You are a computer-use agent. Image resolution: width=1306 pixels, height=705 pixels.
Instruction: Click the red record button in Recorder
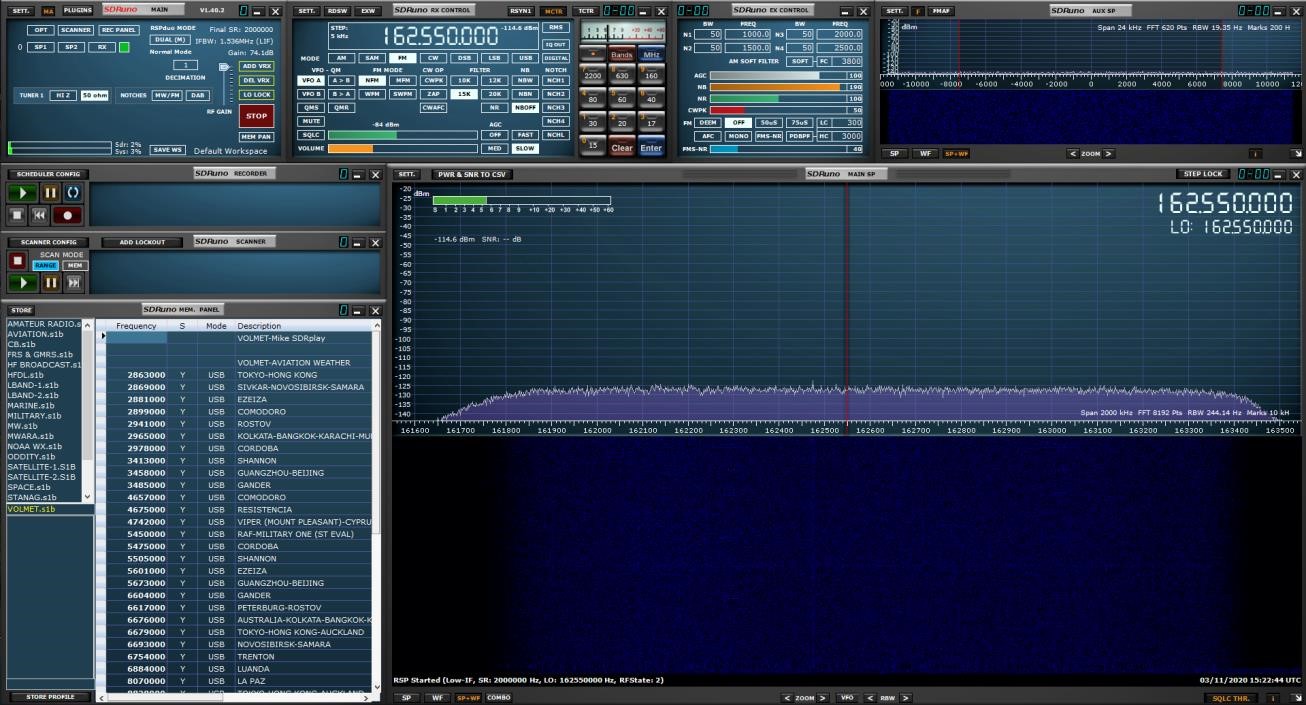[x=68, y=215]
